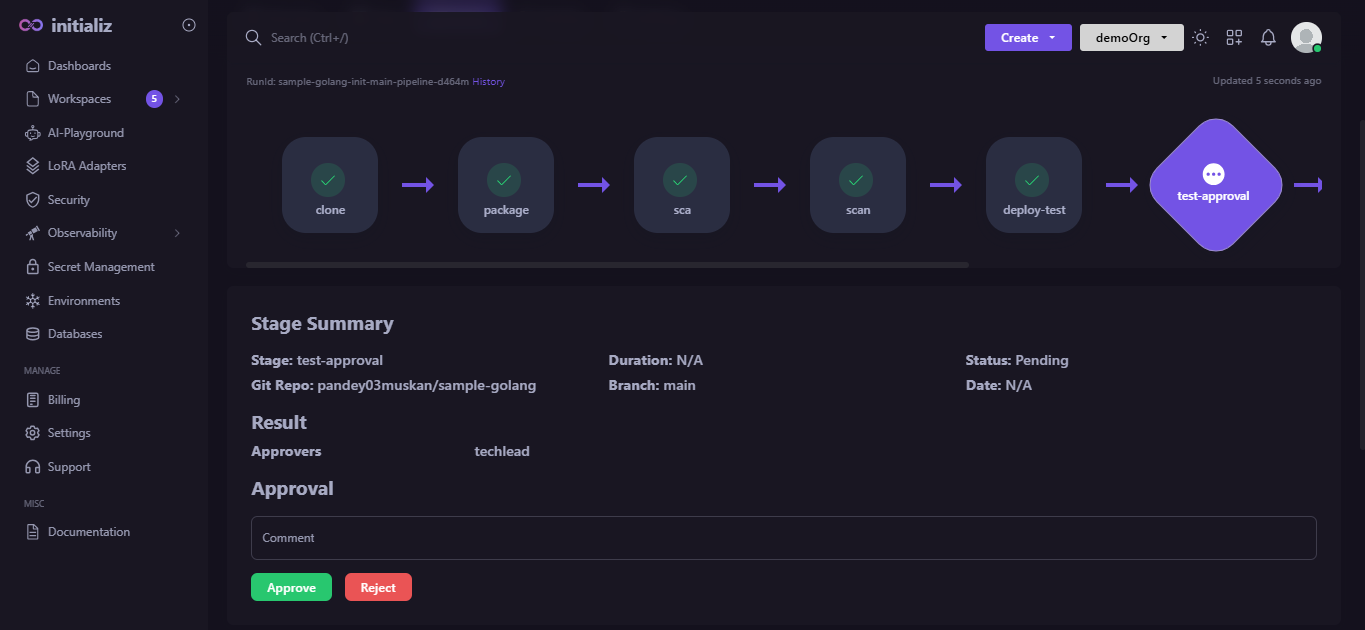
Task: Click the Workspaces count badge 5
Action: click(x=154, y=99)
